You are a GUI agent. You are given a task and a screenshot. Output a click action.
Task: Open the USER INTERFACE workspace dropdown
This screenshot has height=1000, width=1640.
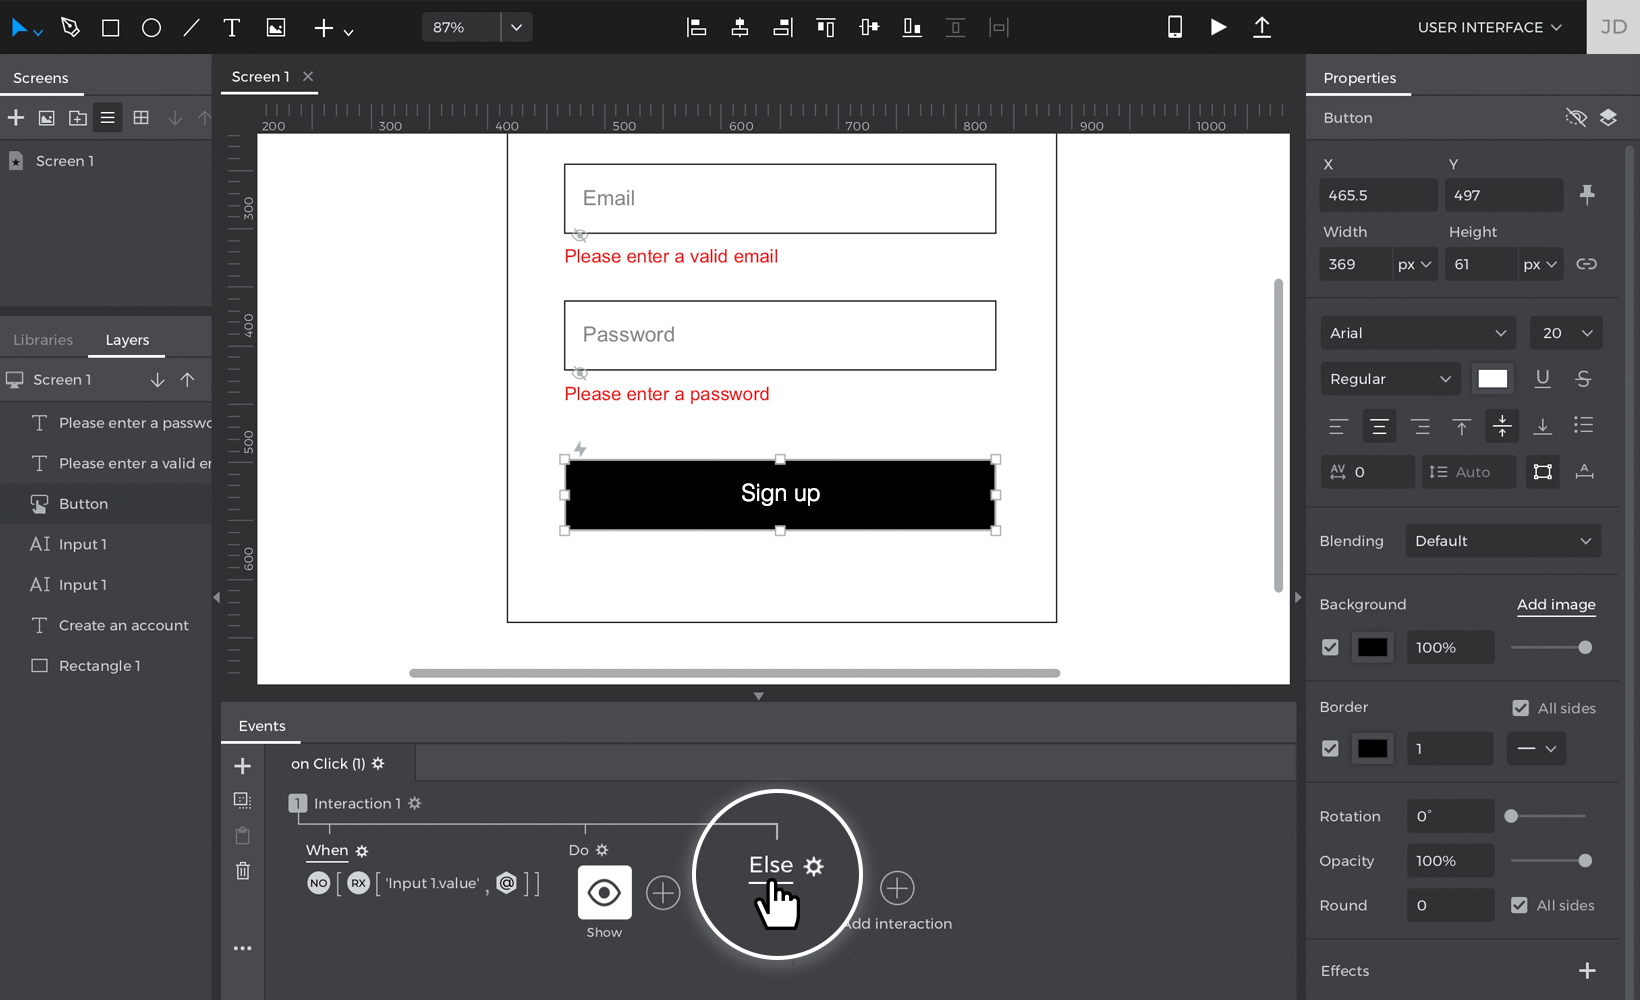coord(1489,27)
